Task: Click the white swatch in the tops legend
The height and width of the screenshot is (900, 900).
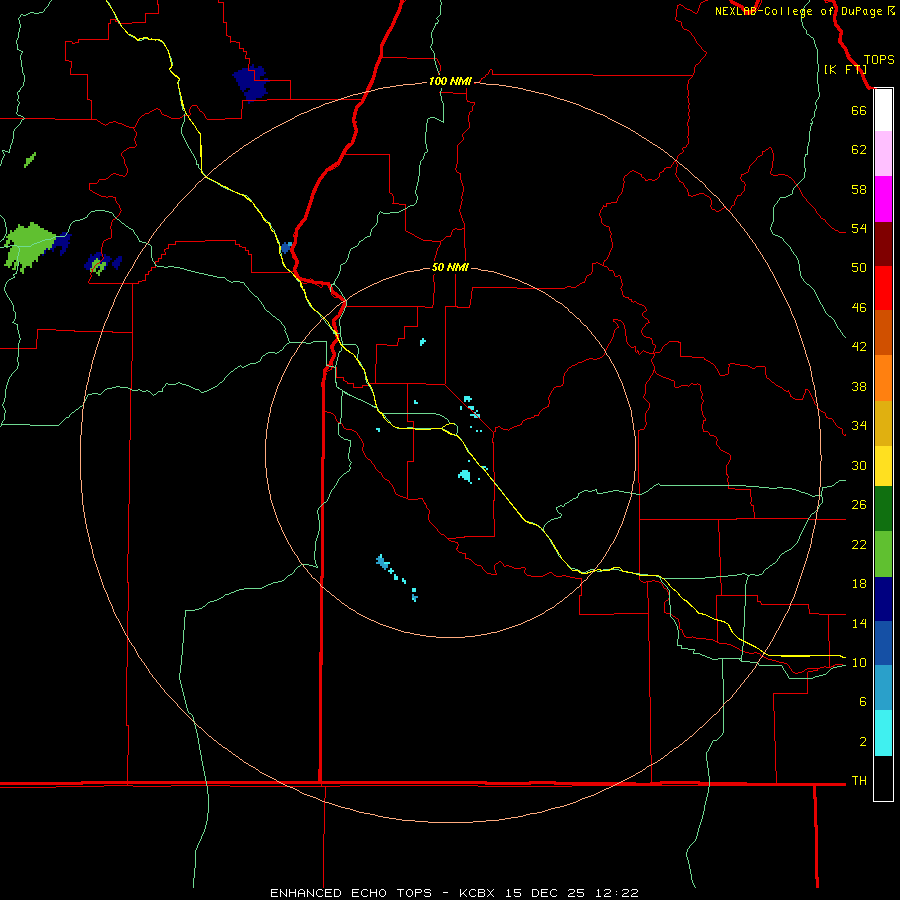Action: point(883,110)
